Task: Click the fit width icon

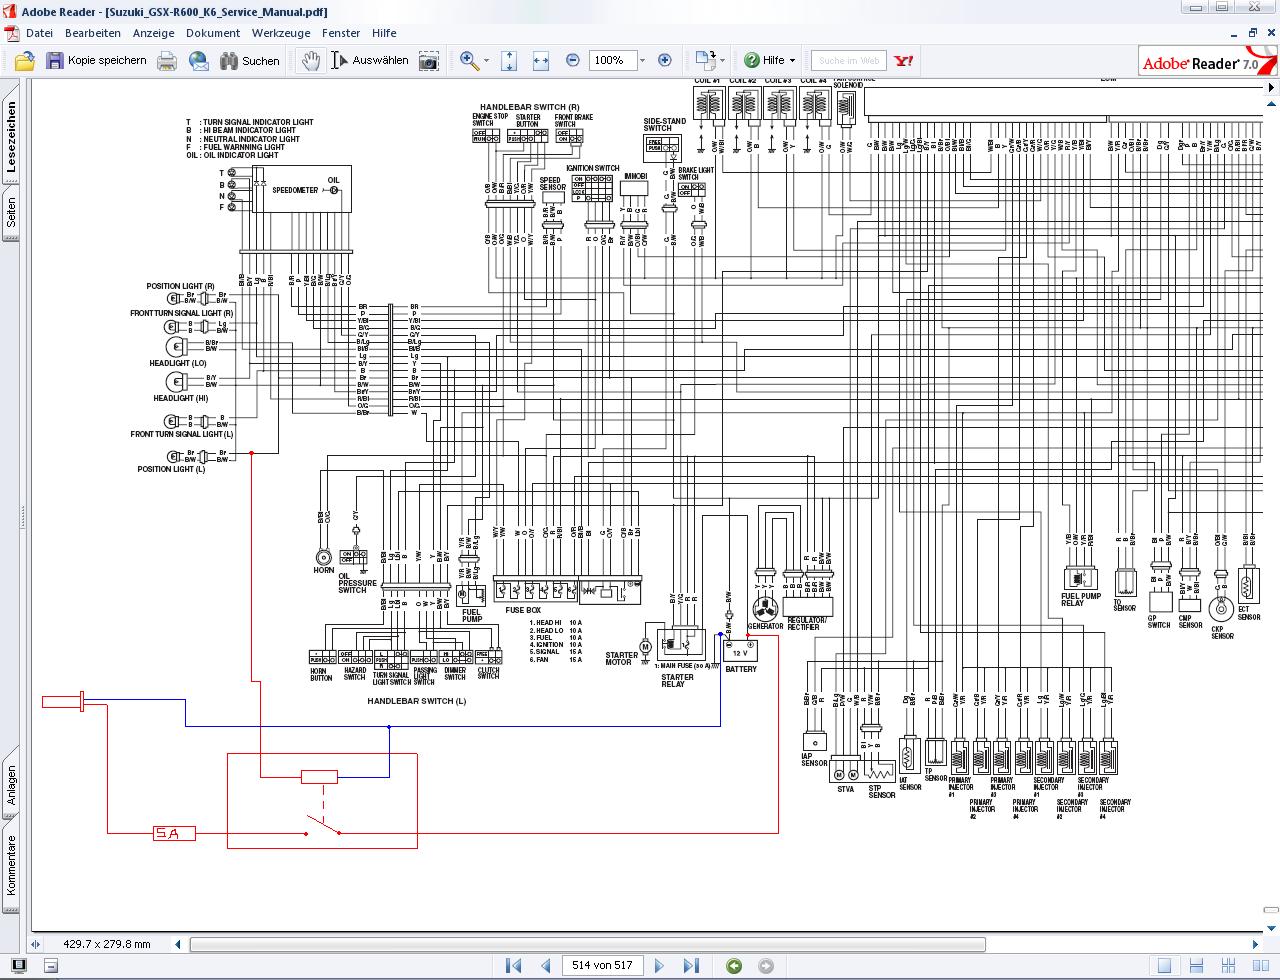Action: [541, 61]
